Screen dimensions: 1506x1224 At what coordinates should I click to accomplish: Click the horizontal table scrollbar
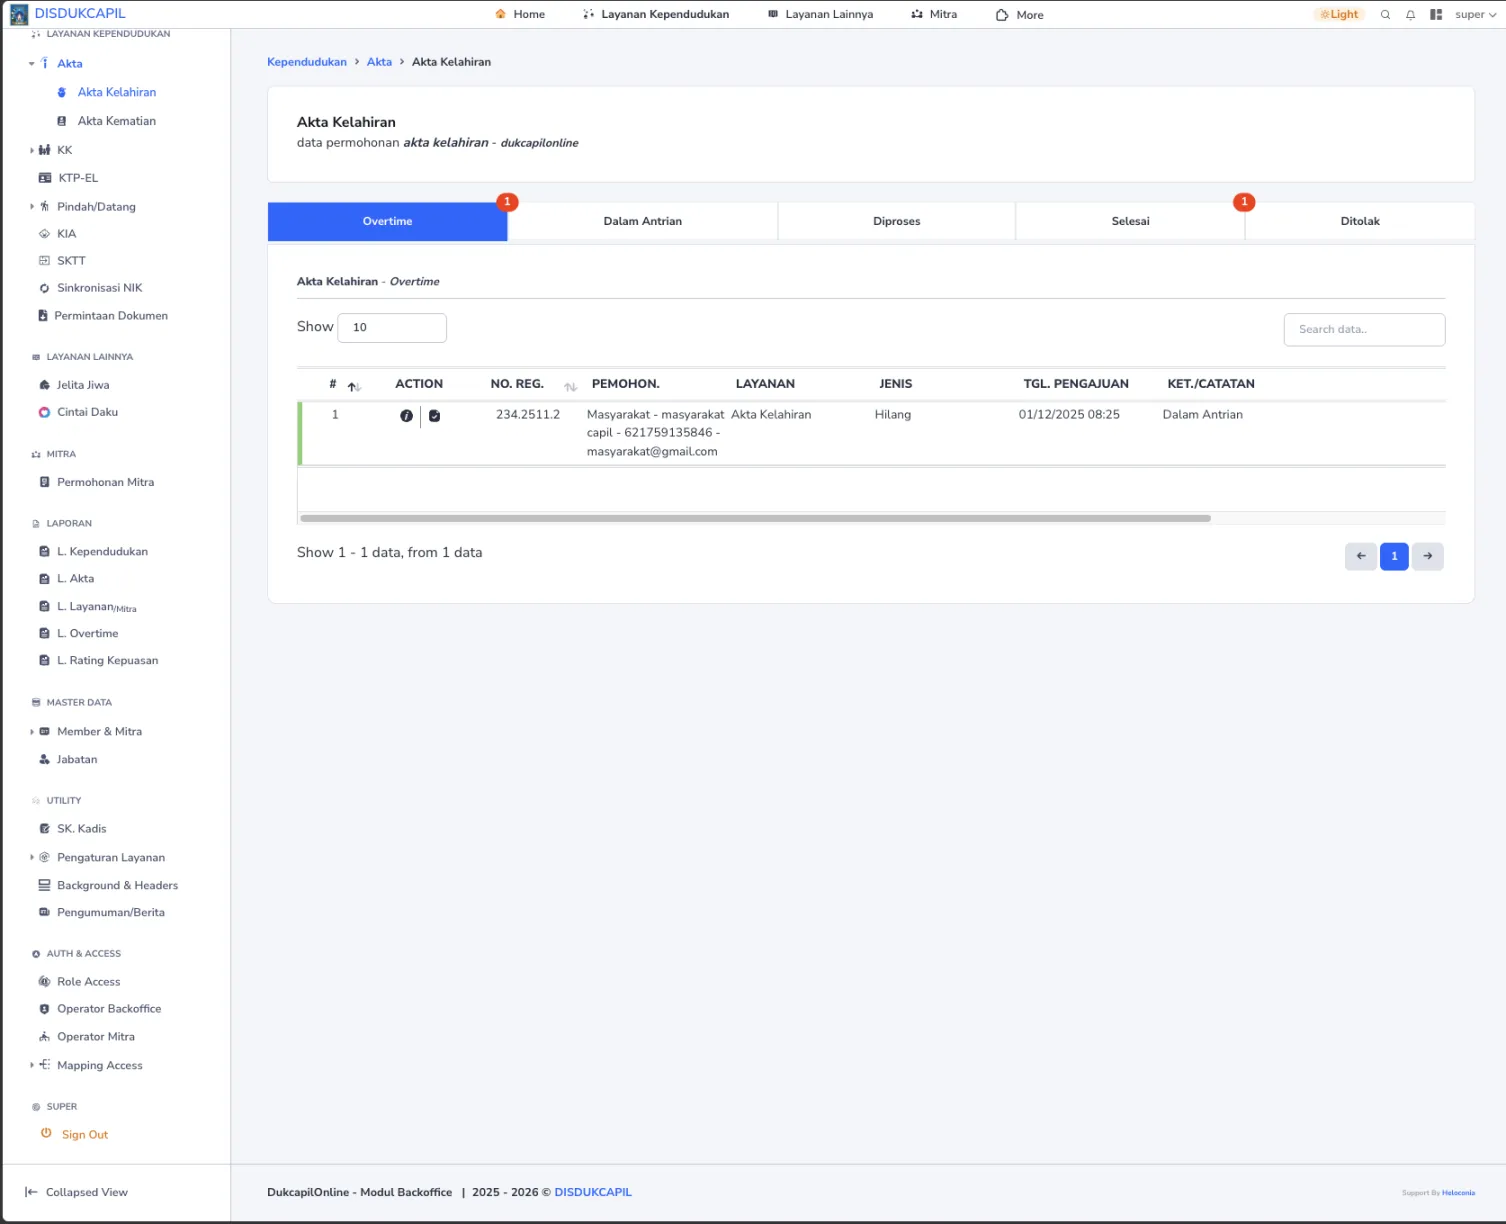(755, 518)
